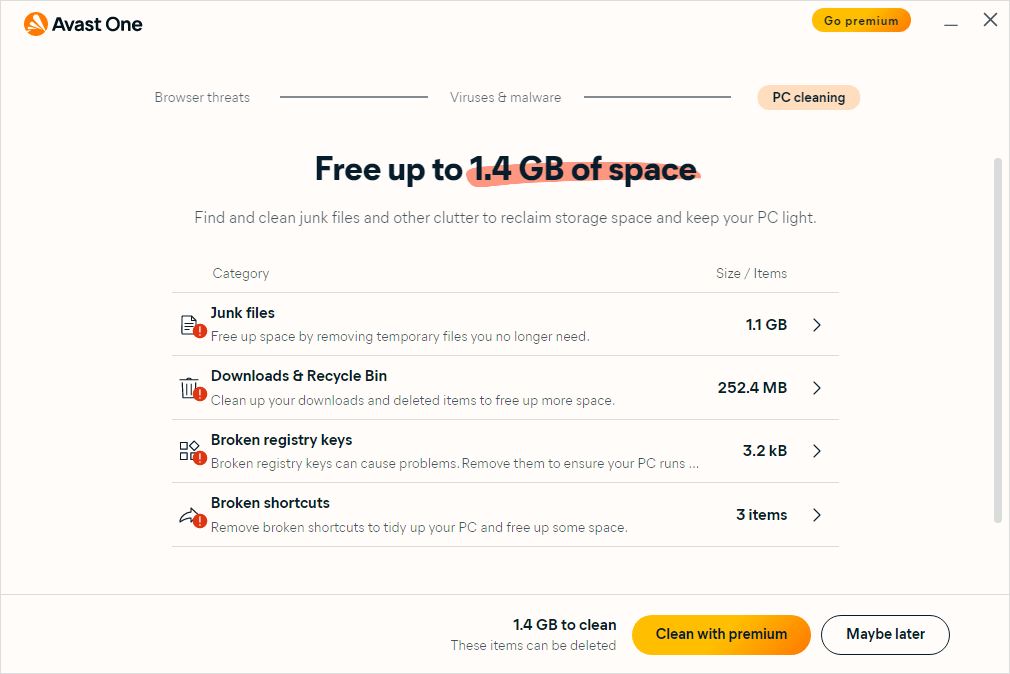Expand Broken shortcuts chevron arrow
This screenshot has width=1010, height=674.
click(817, 515)
